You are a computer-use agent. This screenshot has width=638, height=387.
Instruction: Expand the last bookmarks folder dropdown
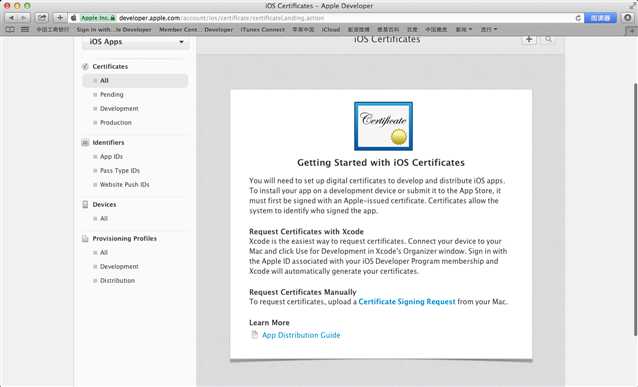[489, 29]
